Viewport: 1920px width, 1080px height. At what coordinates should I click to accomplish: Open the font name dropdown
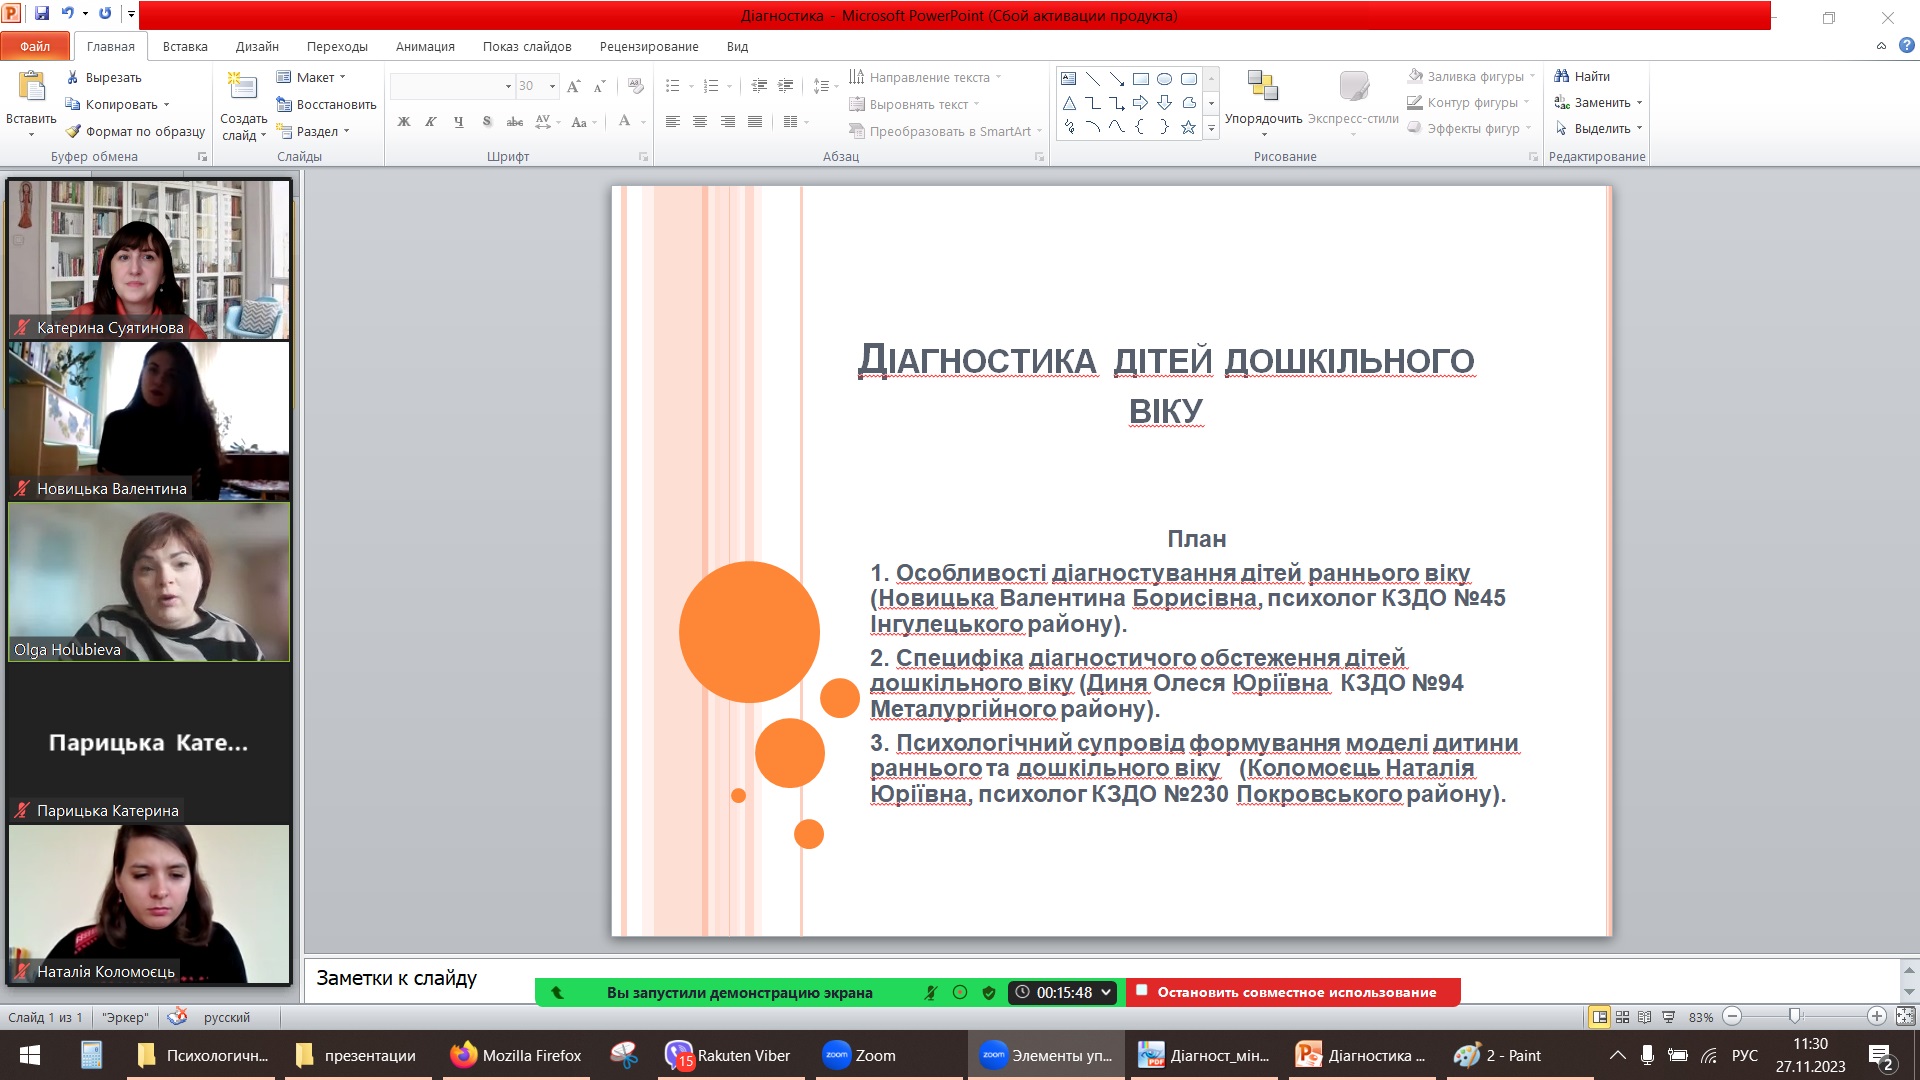pyautogui.click(x=508, y=86)
